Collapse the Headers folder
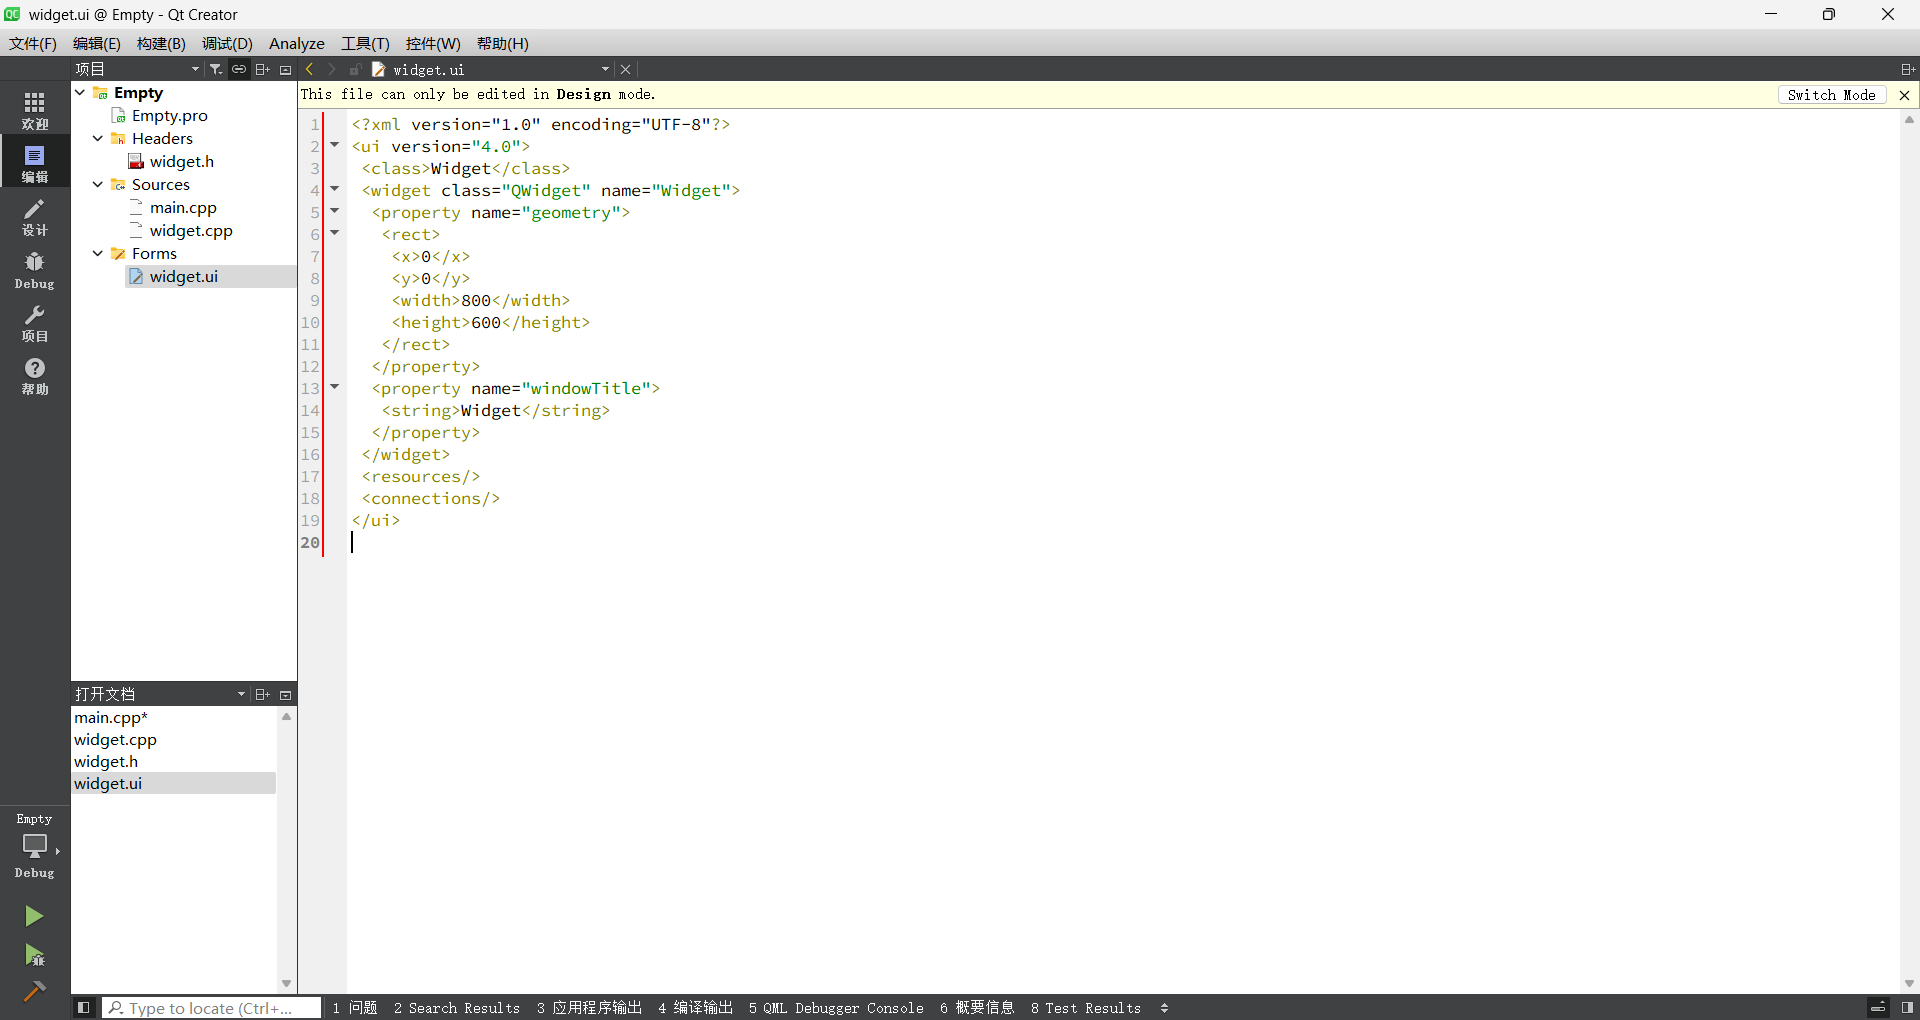 coord(98,138)
